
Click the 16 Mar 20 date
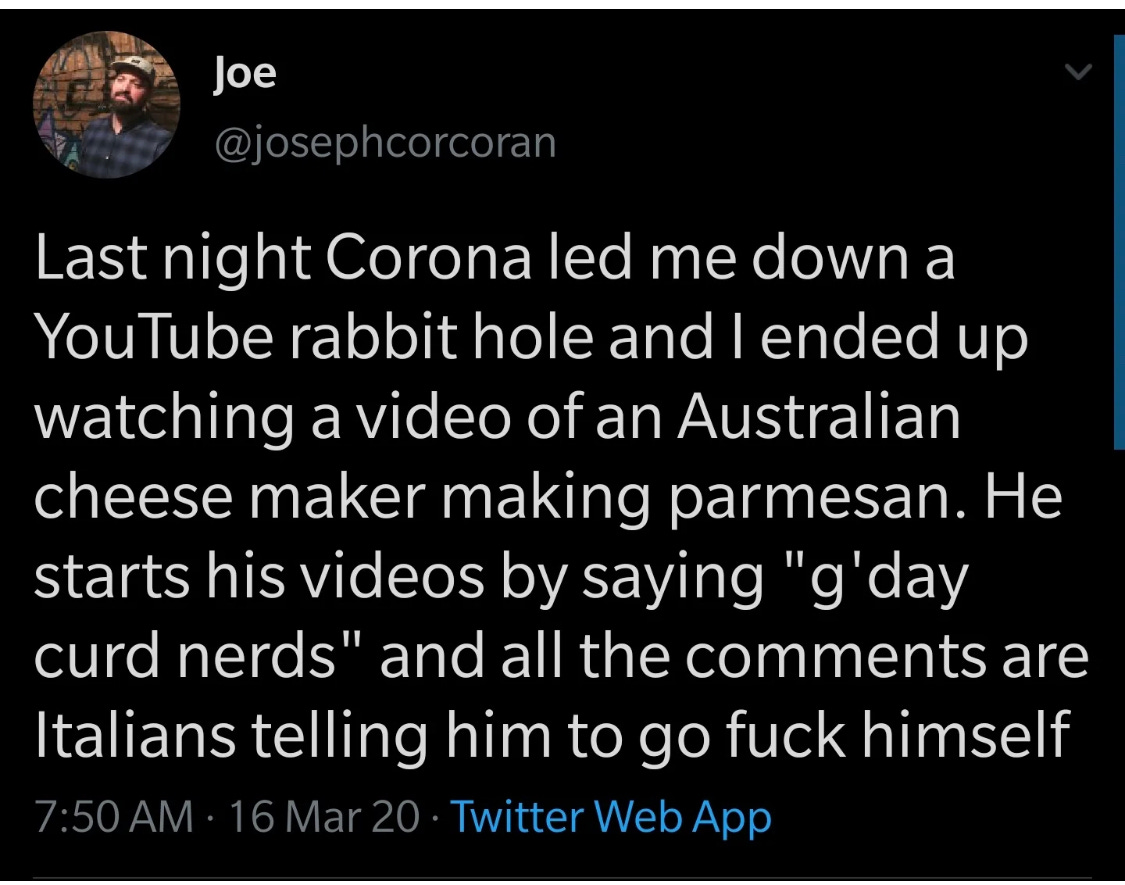point(324,817)
